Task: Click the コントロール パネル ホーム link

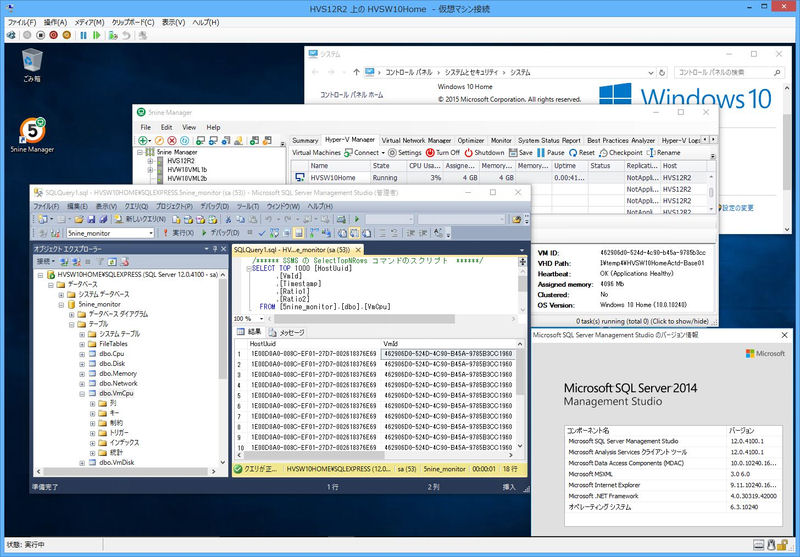Action: coord(352,95)
